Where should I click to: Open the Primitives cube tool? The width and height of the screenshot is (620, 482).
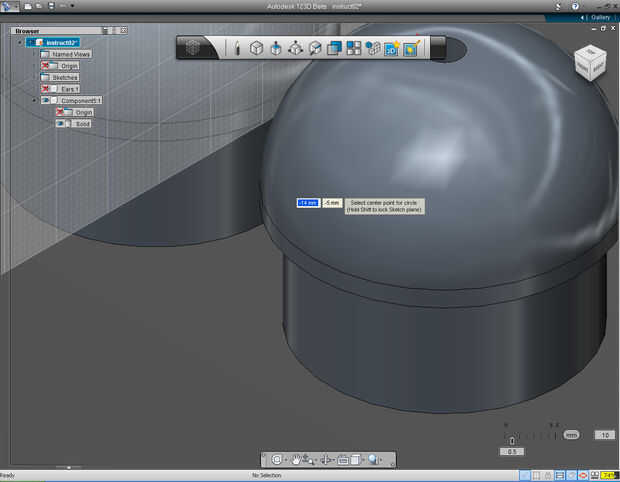coord(256,48)
